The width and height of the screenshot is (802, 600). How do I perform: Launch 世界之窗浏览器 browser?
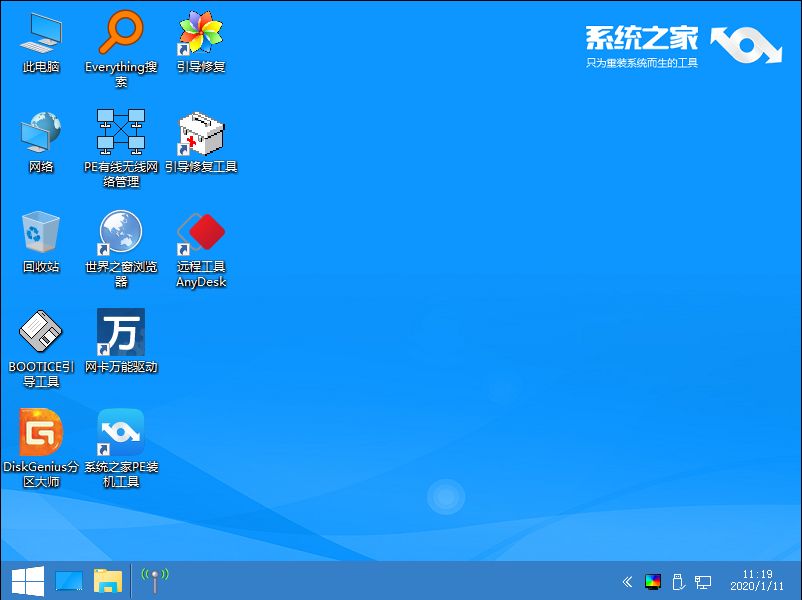click(121, 233)
